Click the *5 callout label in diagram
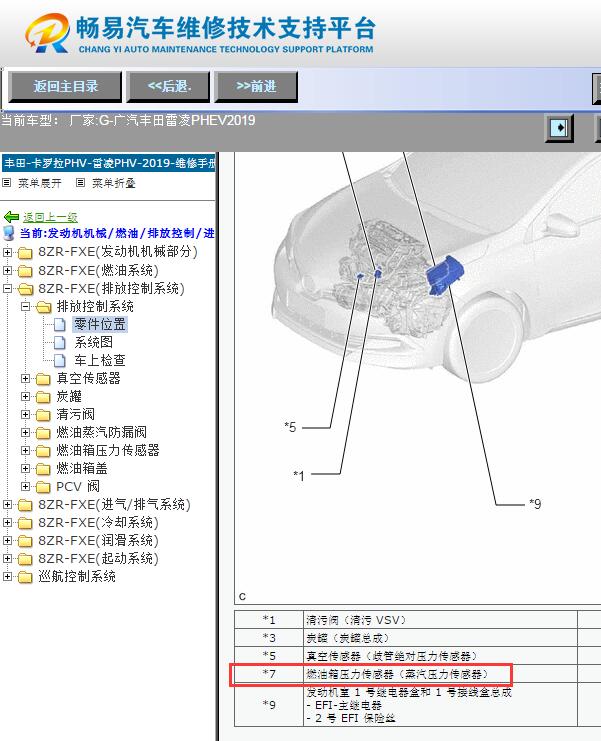The width and height of the screenshot is (601, 741). click(290, 427)
